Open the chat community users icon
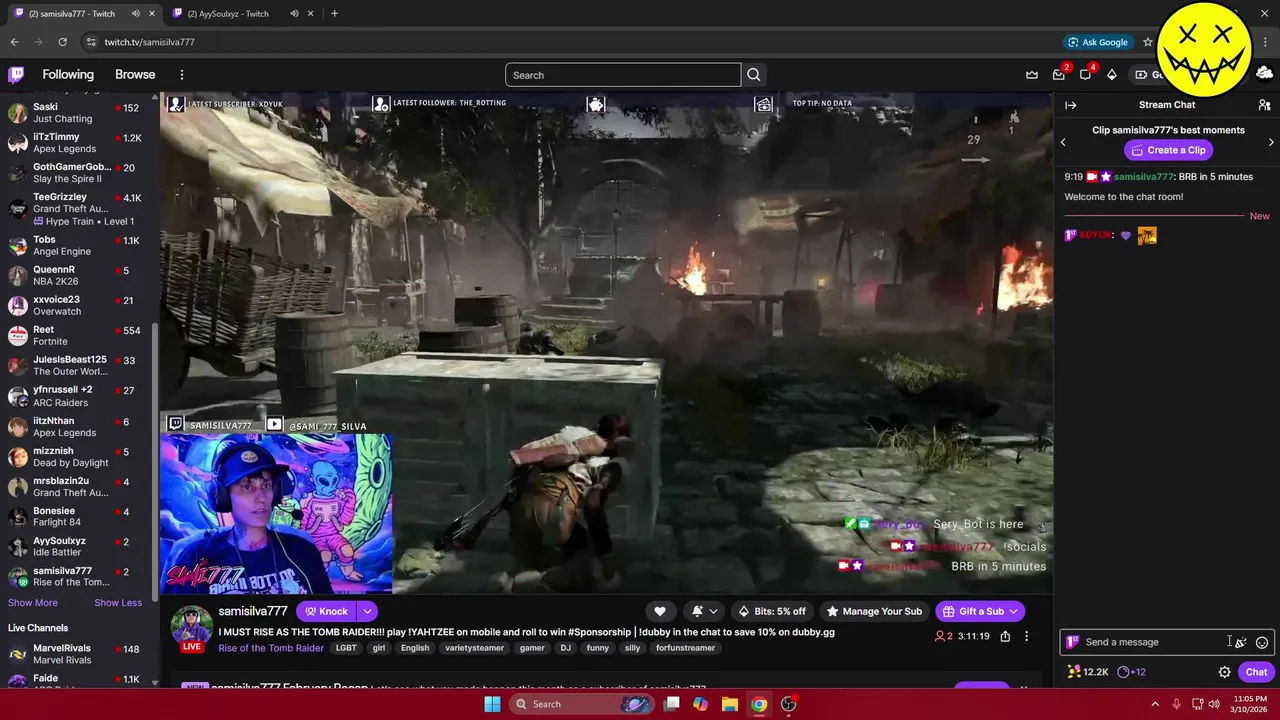The width and height of the screenshot is (1280, 720). click(1264, 105)
